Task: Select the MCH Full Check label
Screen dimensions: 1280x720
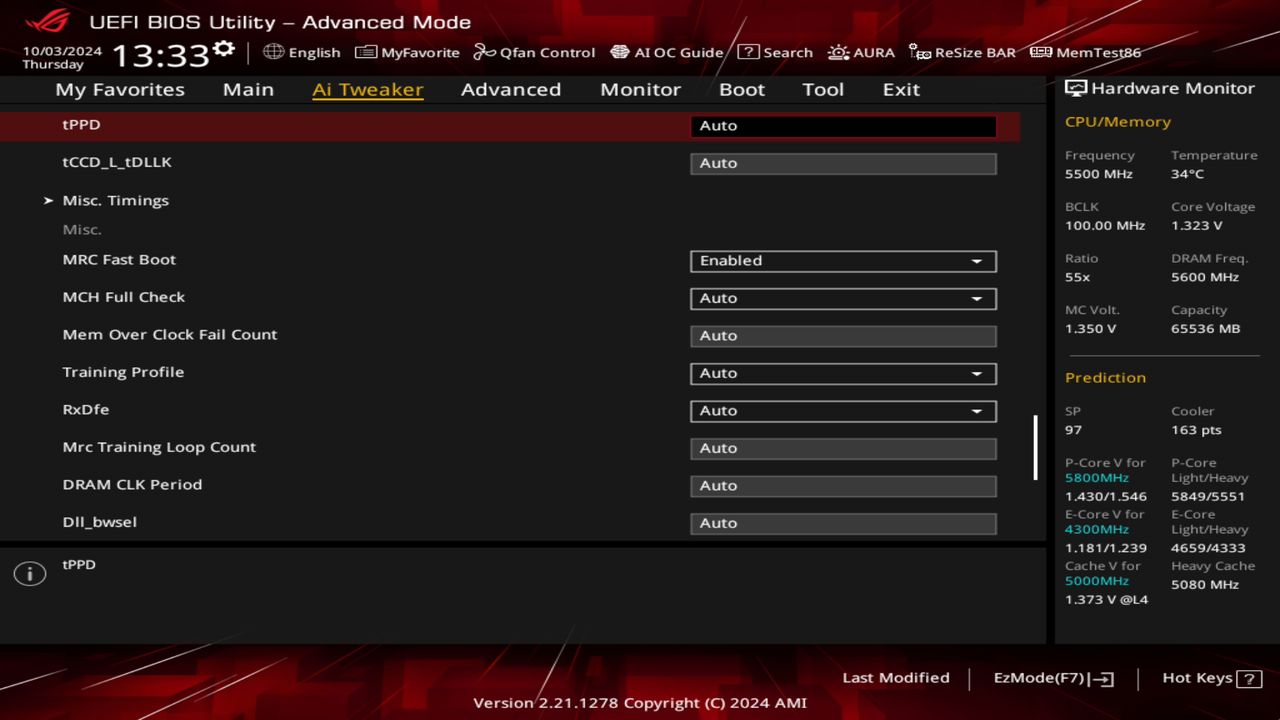Action: coord(124,297)
